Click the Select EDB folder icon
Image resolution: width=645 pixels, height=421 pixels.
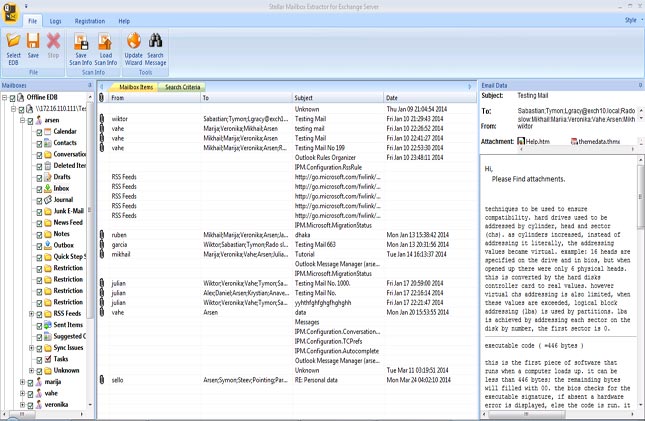point(13,41)
